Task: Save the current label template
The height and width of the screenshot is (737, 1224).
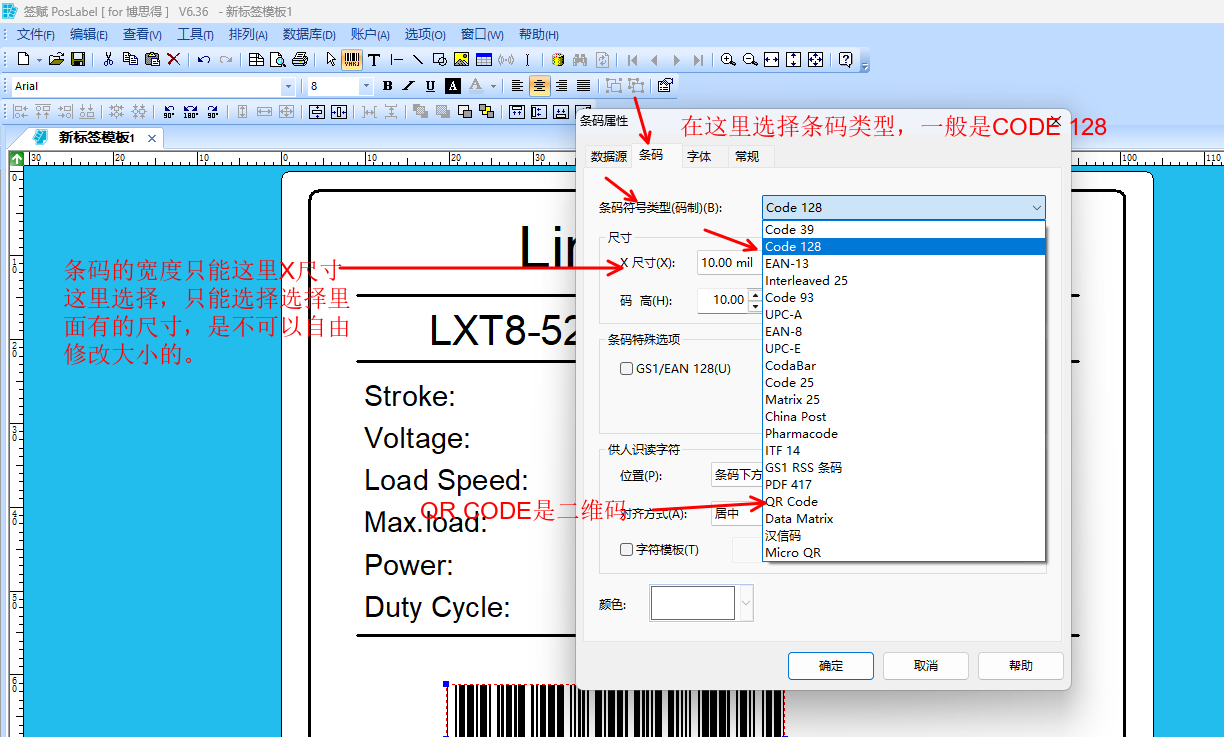Action: tap(78, 60)
